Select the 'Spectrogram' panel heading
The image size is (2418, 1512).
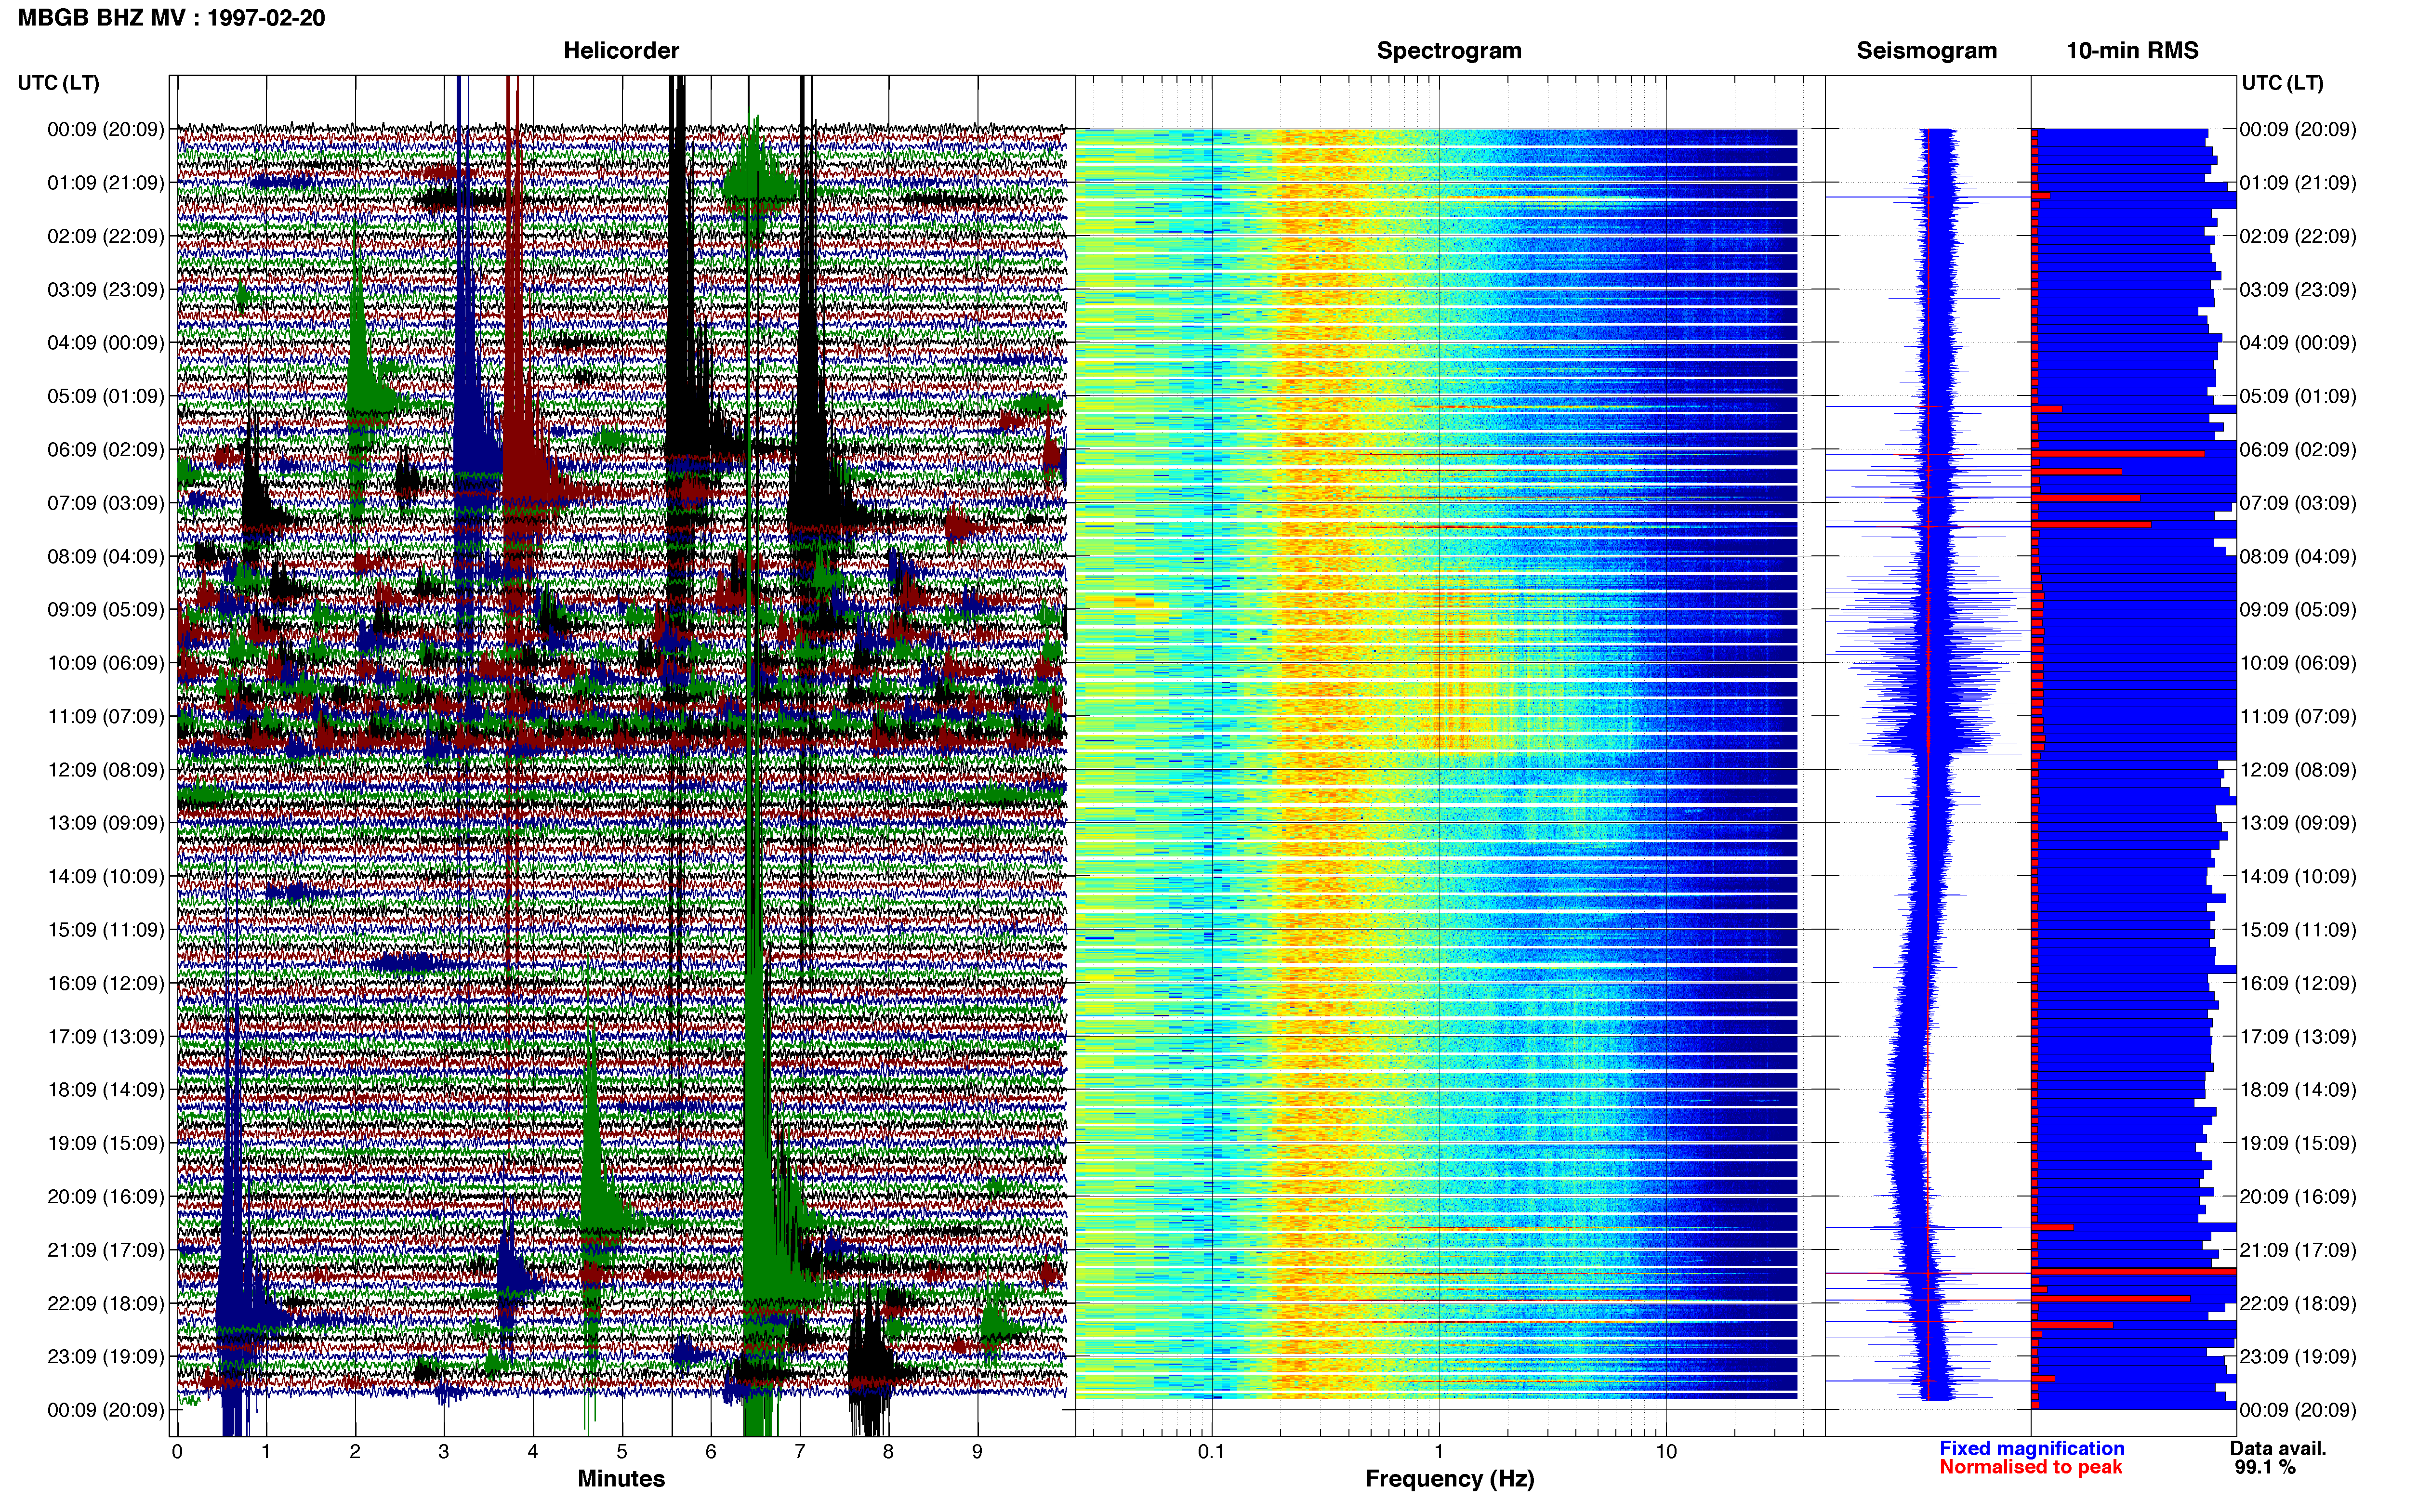[x=1449, y=51]
